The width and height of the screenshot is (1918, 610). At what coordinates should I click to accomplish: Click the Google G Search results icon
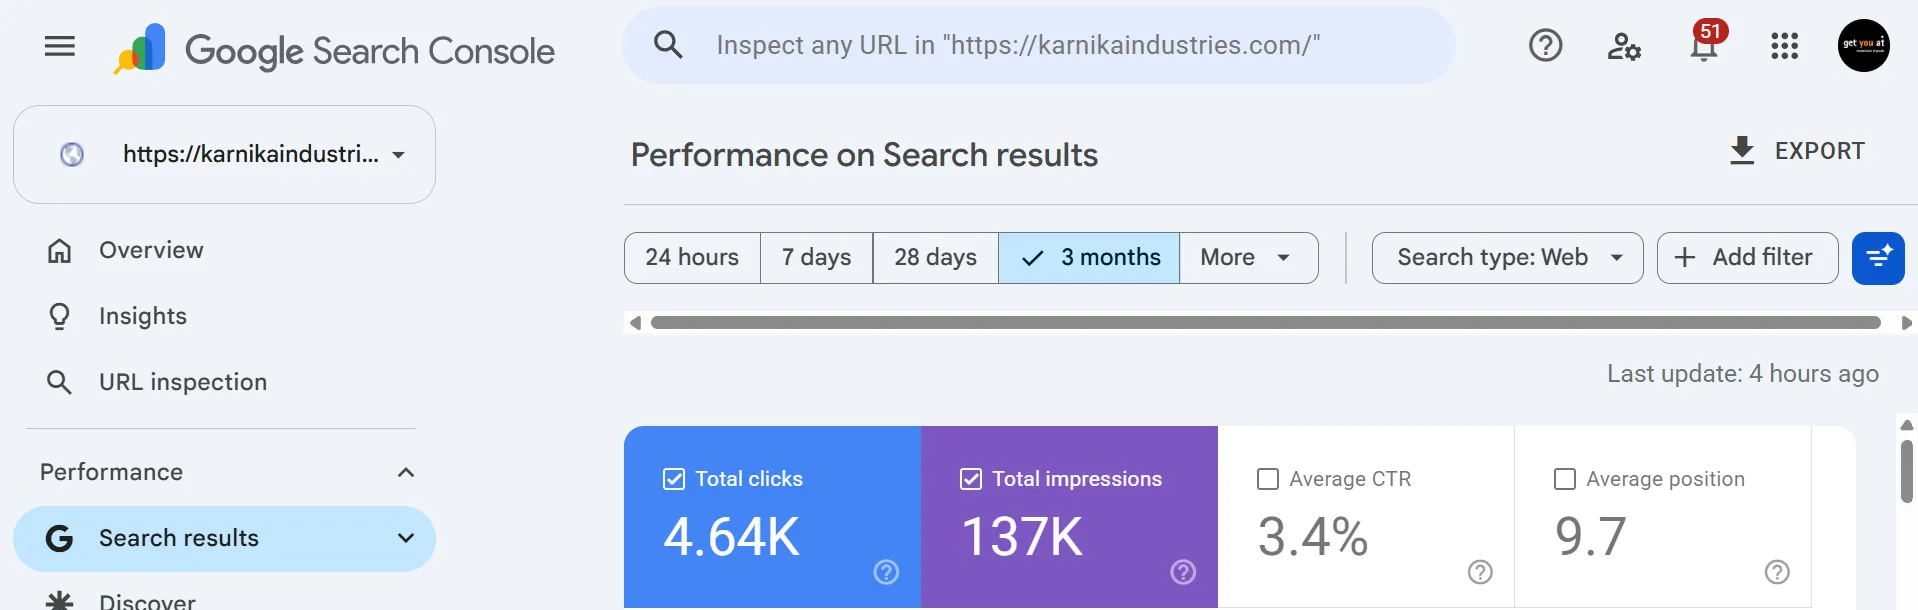pos(60,538)
